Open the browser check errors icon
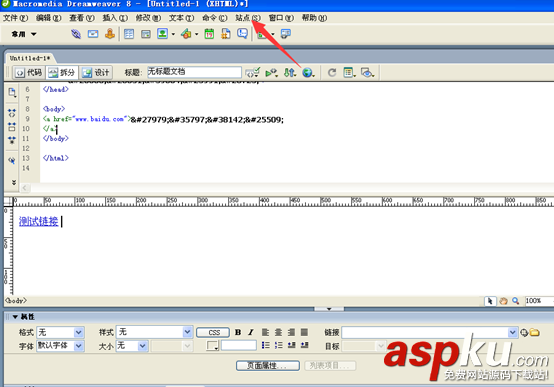Viewport: 554px width, 387px height. (253, 72)
